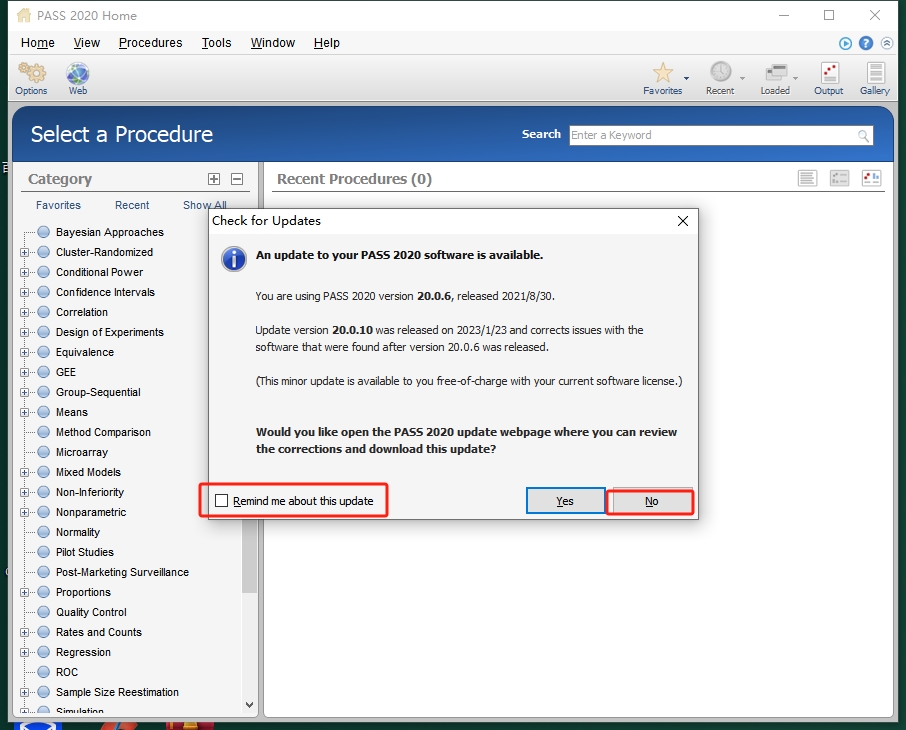Click the Pilot Studies node icon
The image size is (906, 730).
click(x=44, y=552)
